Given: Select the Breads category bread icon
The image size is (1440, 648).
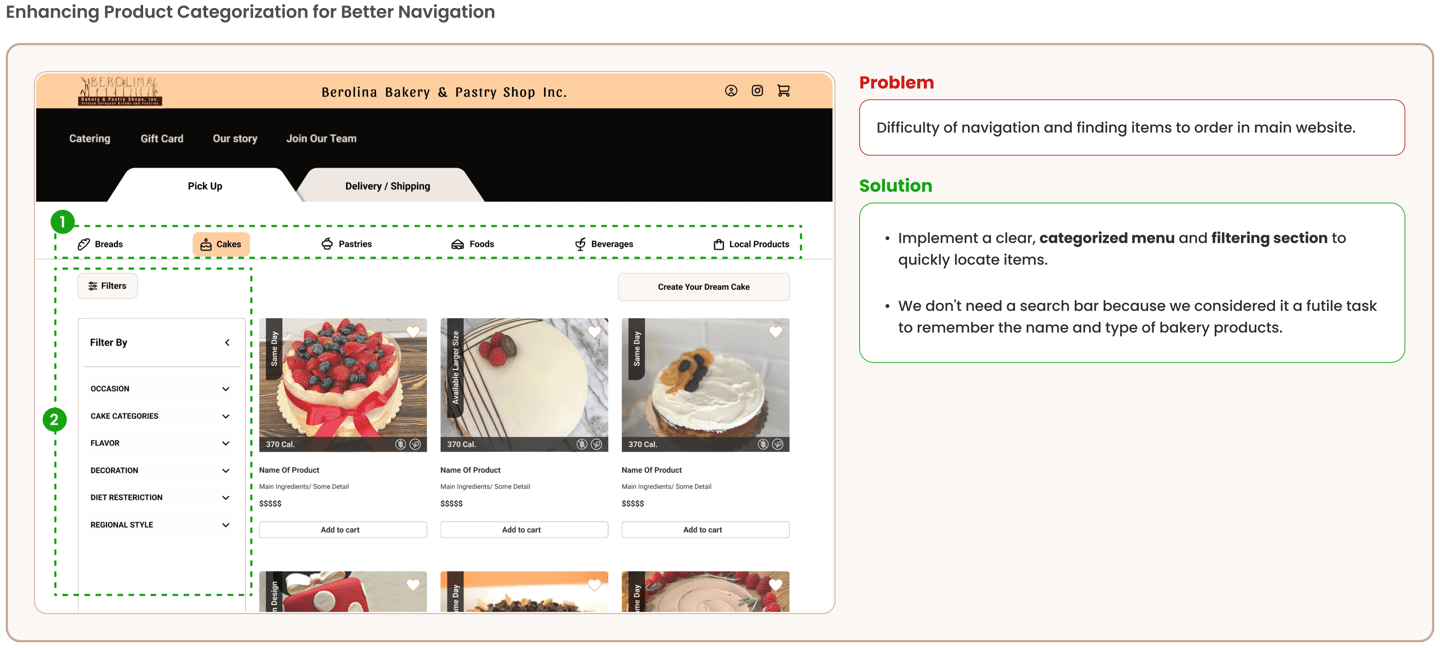Looking at the screenshot, I should (x=84, y=244).
